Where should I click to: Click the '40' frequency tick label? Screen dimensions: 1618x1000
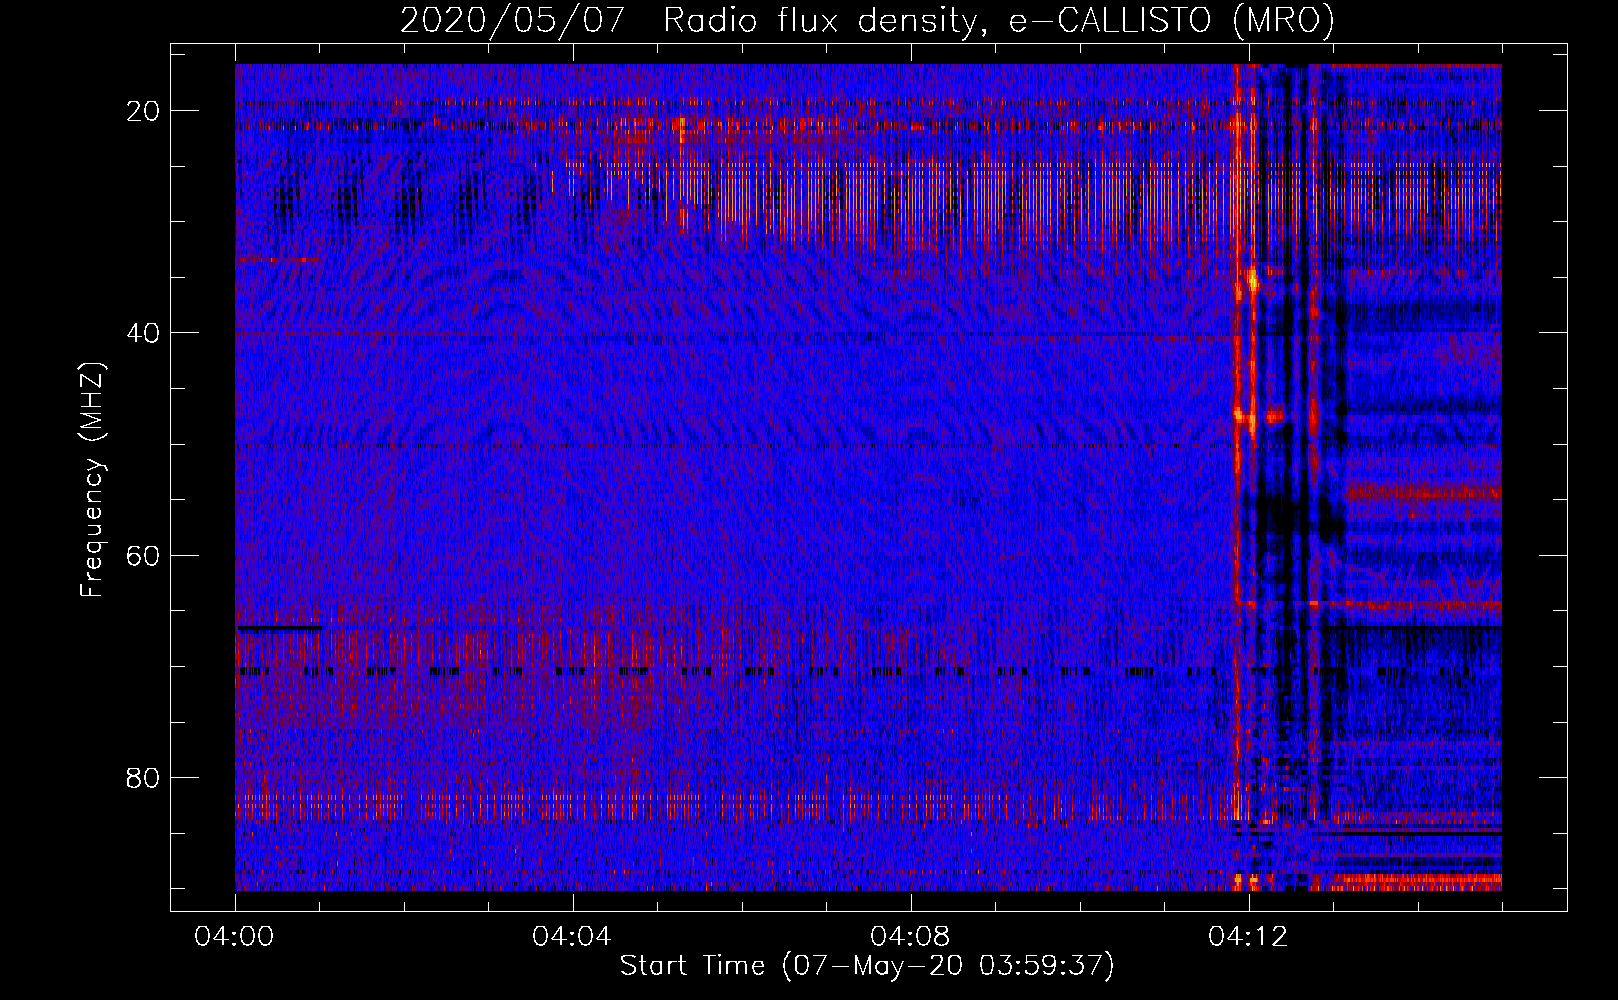coord(143,333)
